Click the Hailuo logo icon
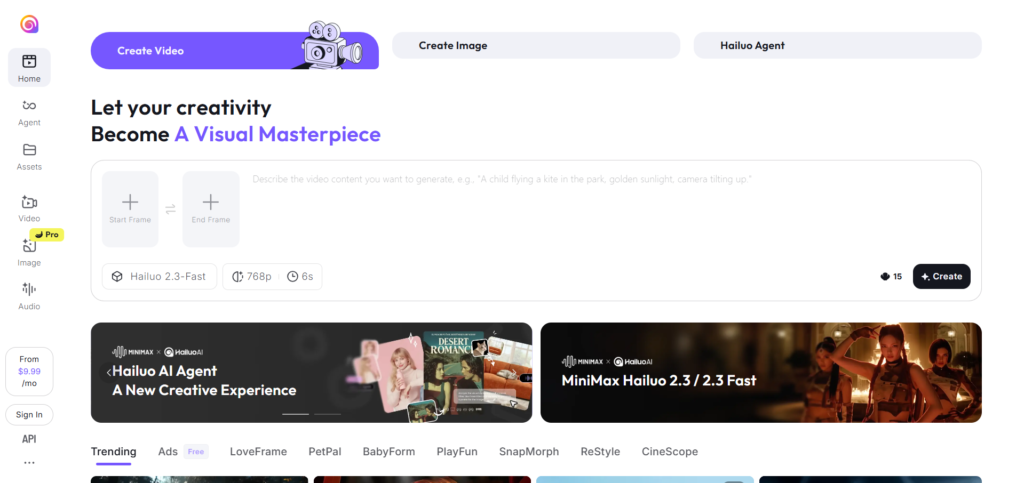This screenshot has height=483, width=1024. tap(29, 24)
